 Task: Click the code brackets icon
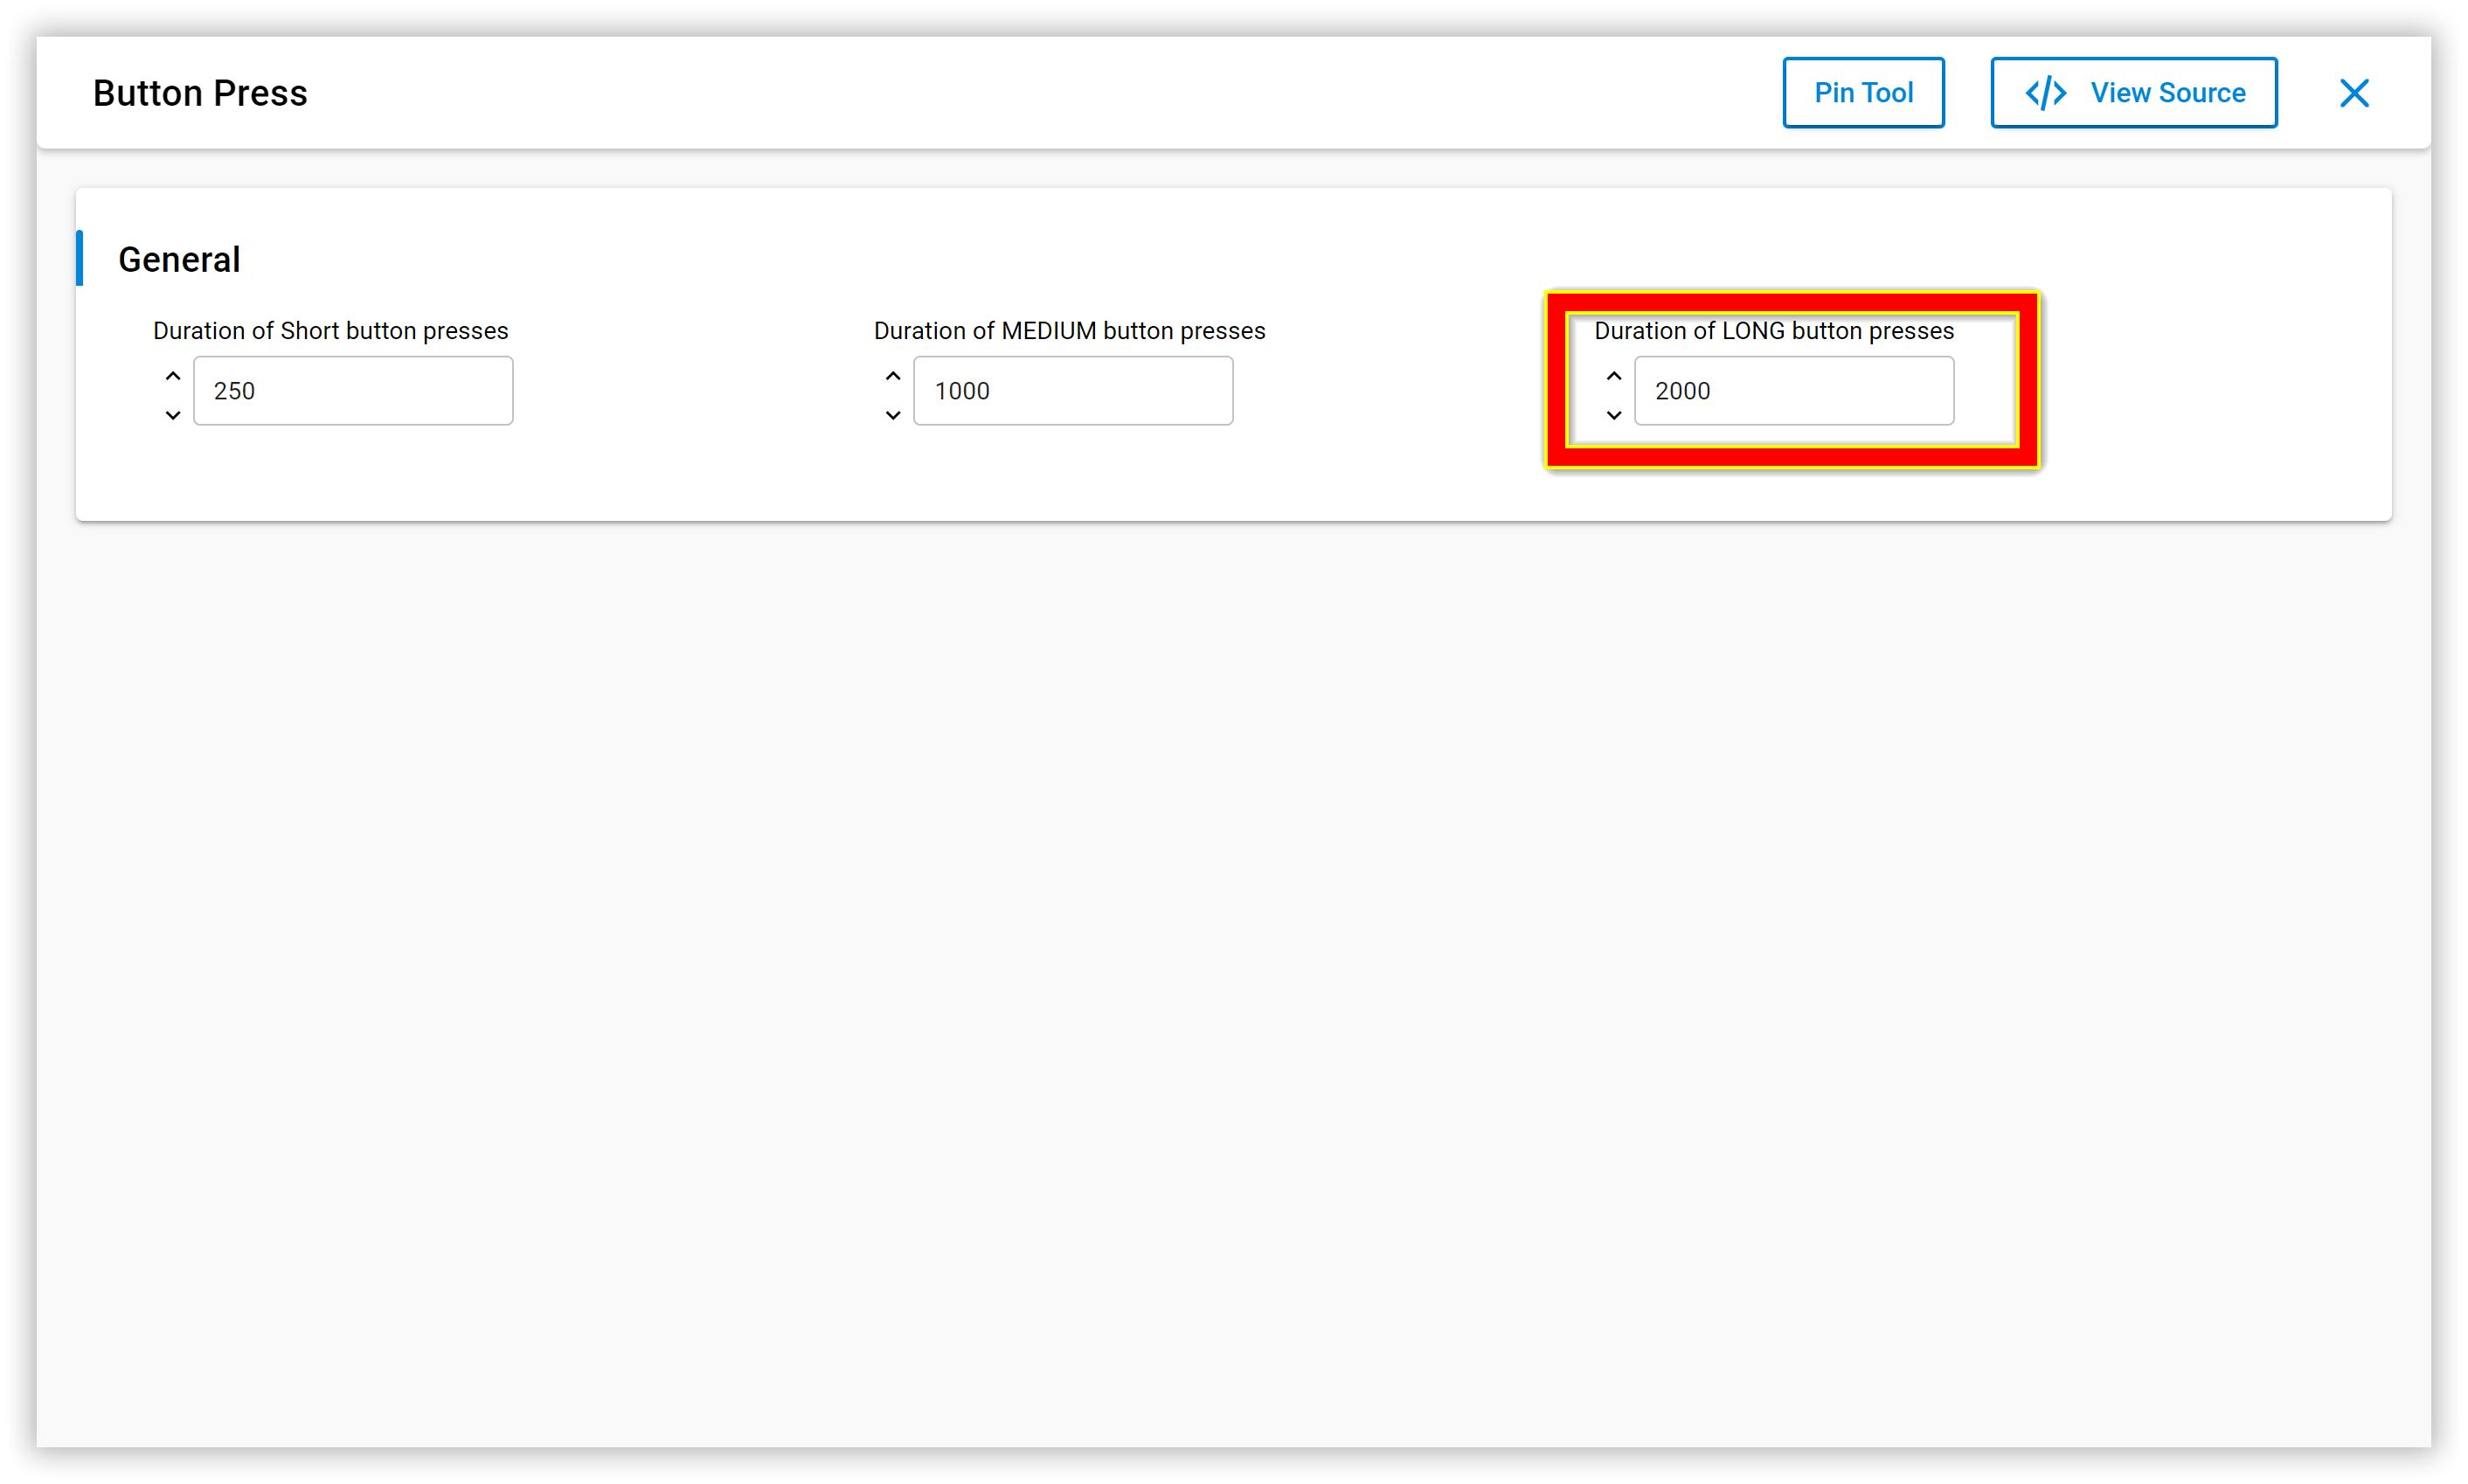point(2045,93)
